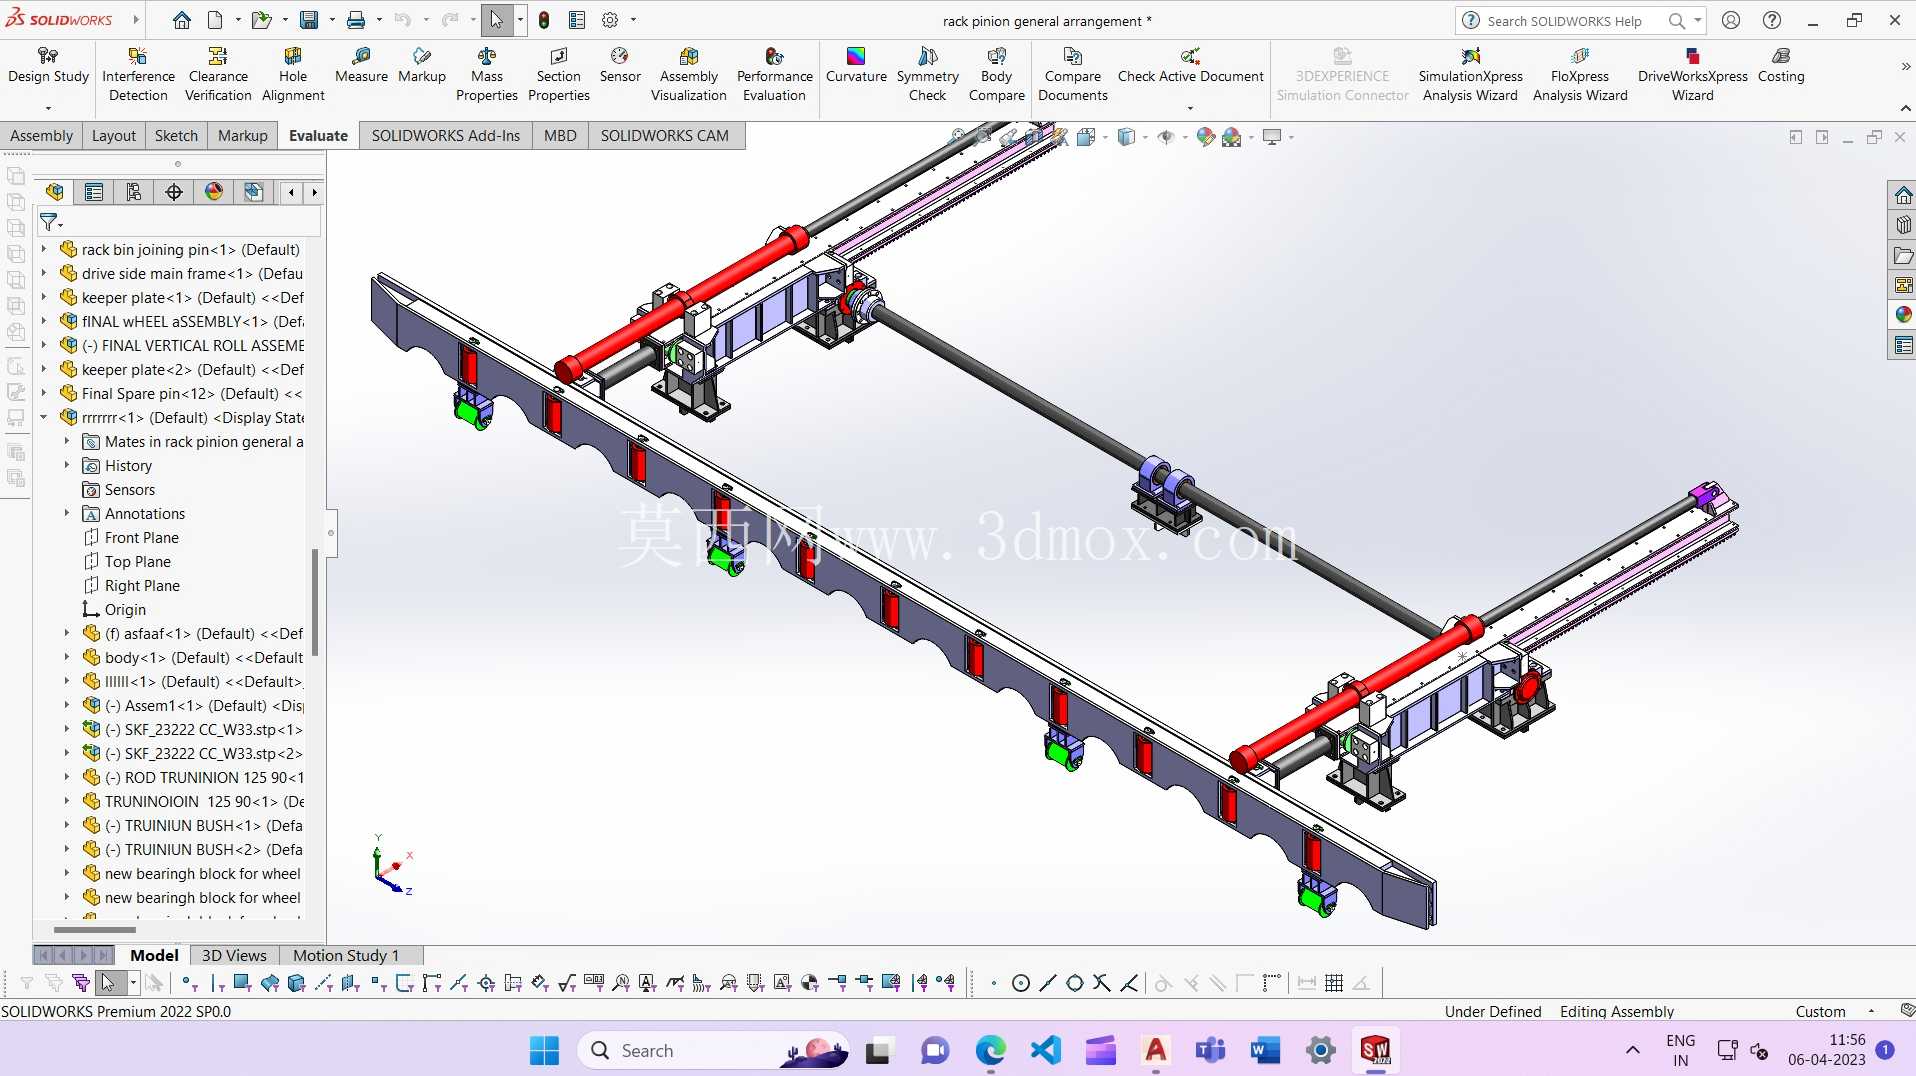Screen dimensions: 1916x1076
Task: Click the 3D Views tab button
Action: tap(234, 956)
